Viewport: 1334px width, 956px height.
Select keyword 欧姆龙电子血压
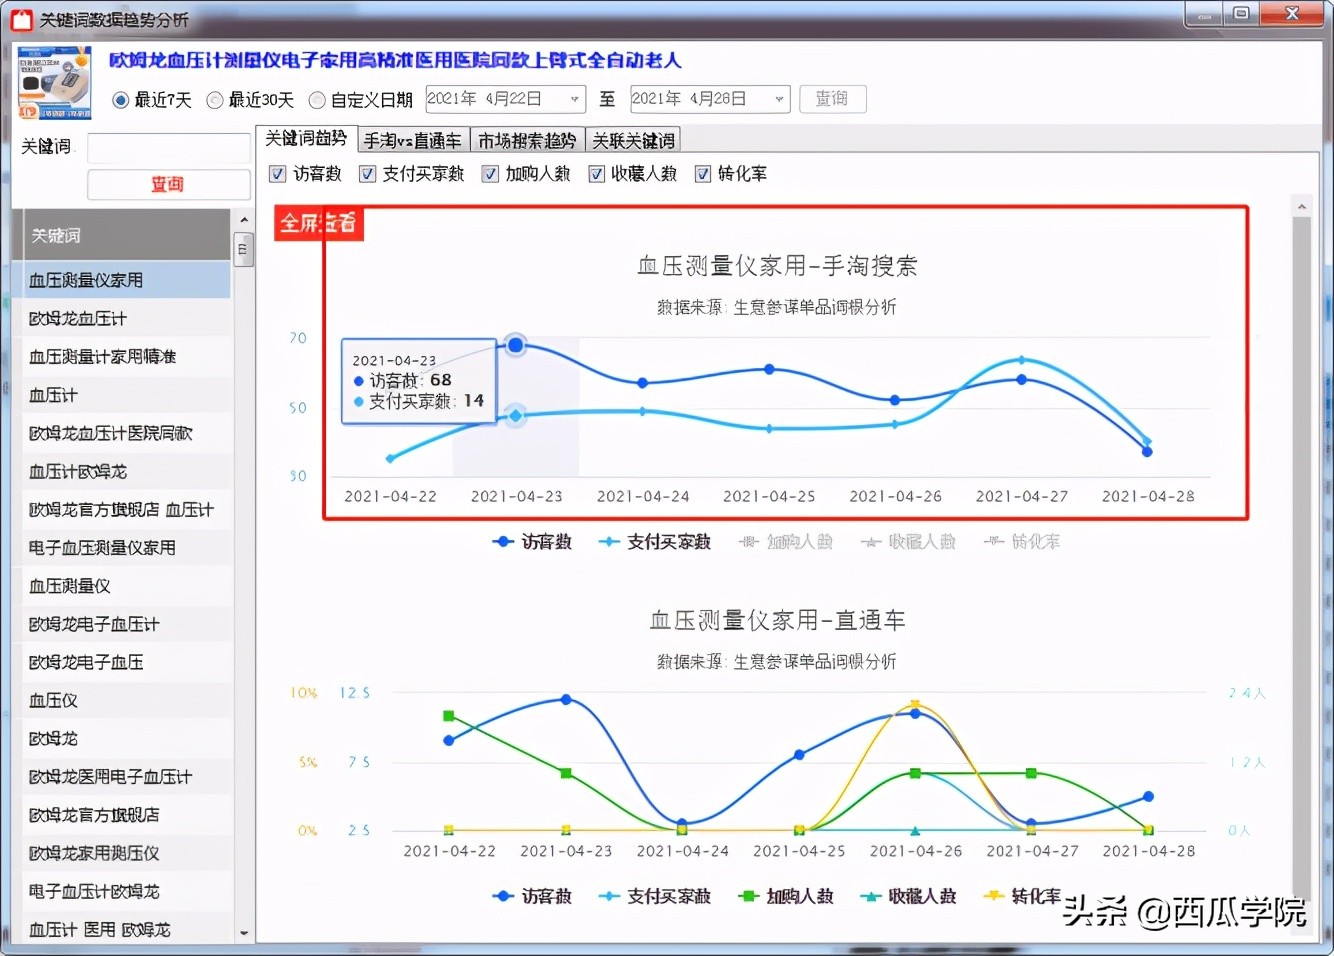[x=124, y=662]
